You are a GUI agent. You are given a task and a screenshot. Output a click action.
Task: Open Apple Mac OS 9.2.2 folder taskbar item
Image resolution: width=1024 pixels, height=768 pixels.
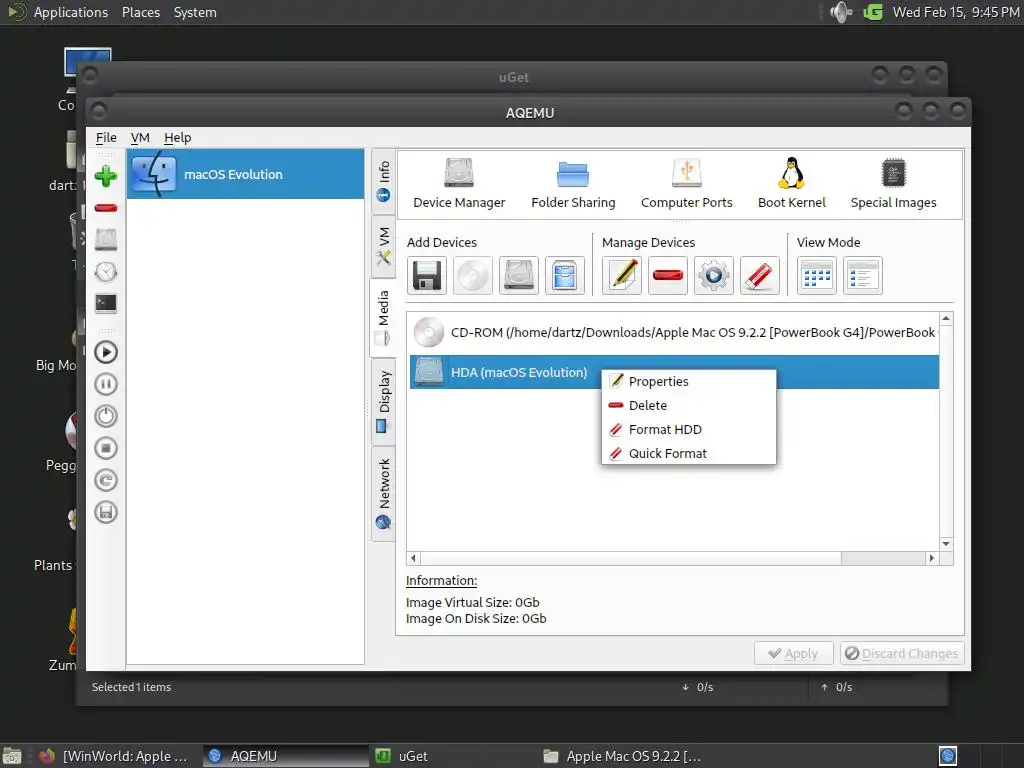(624, 756)
